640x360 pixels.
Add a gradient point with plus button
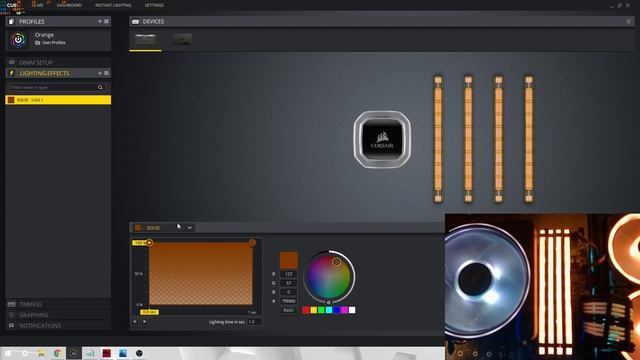point(135,322)
